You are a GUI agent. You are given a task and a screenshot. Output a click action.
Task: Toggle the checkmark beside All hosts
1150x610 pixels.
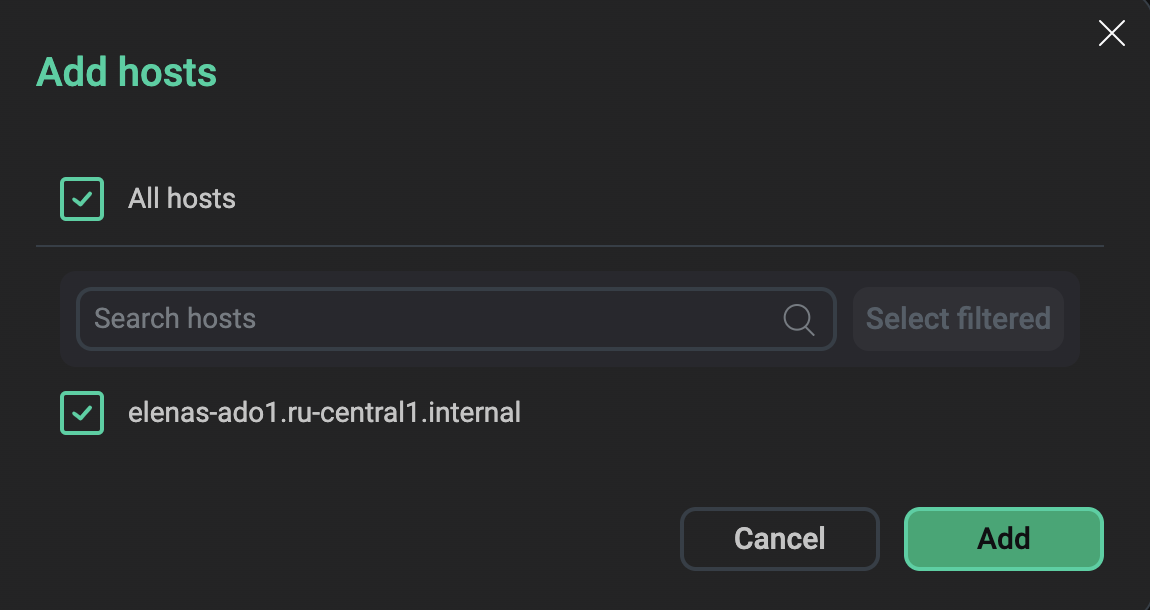tap(82, 199)
